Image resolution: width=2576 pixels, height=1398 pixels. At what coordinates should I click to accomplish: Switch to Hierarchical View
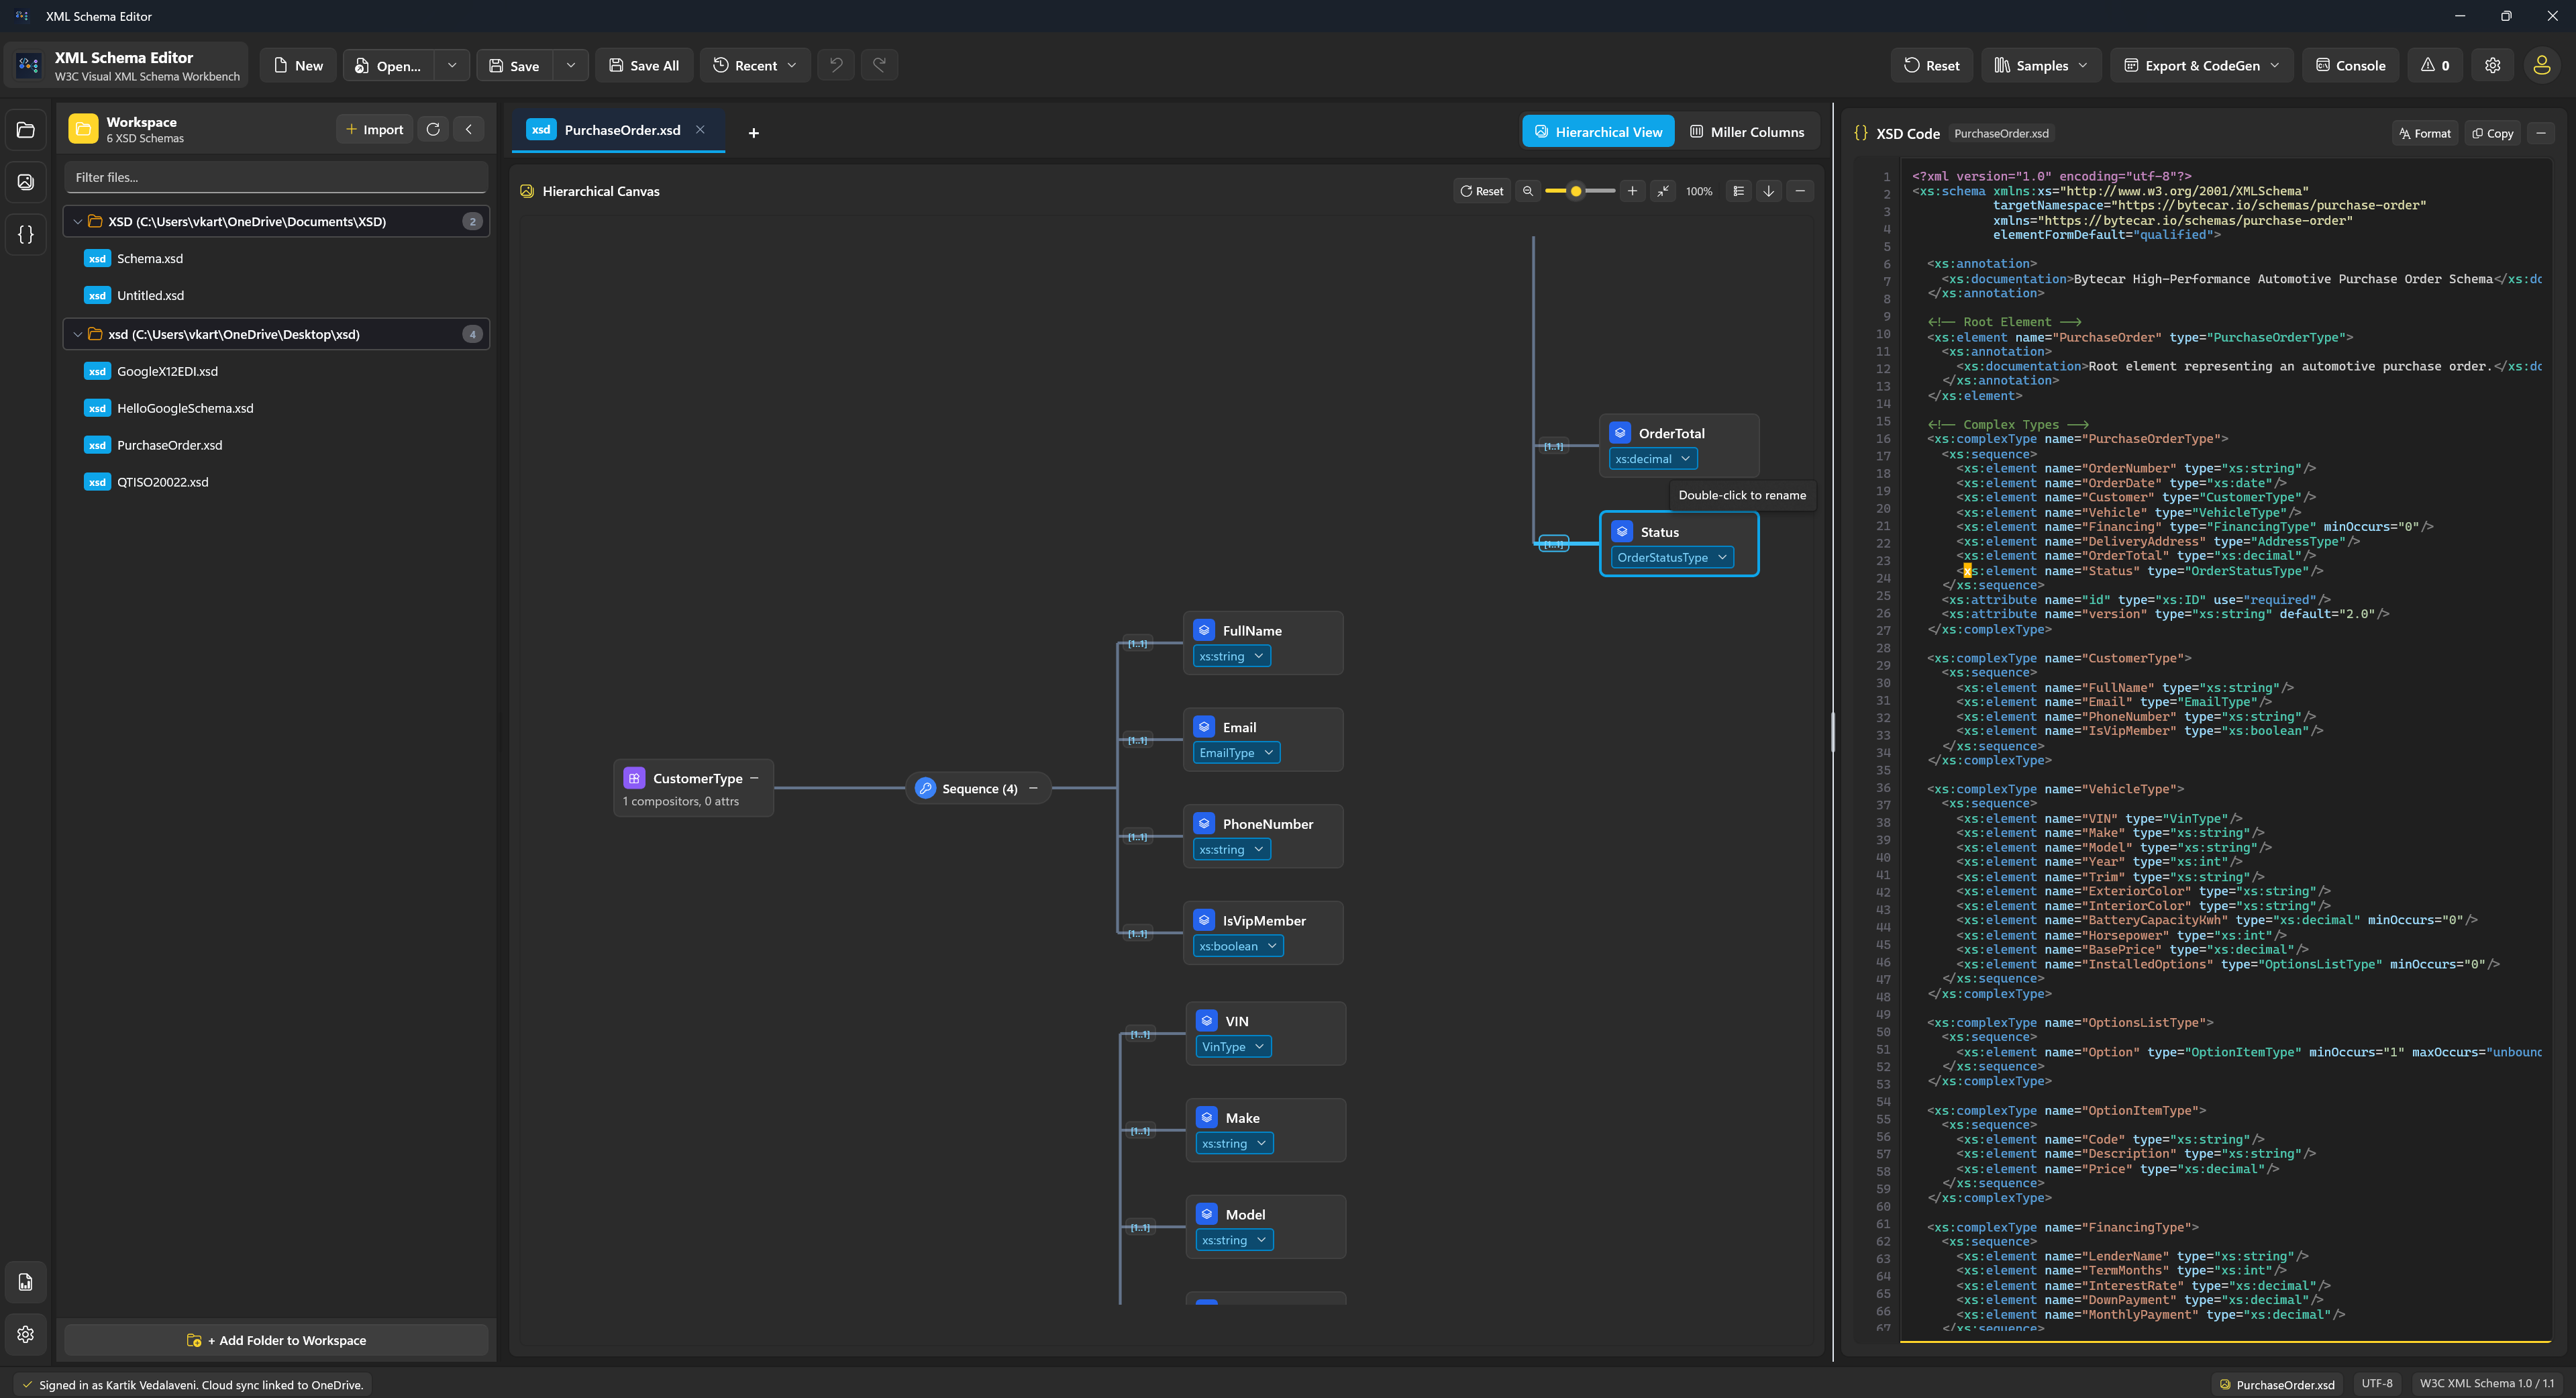coord(1598,132)
